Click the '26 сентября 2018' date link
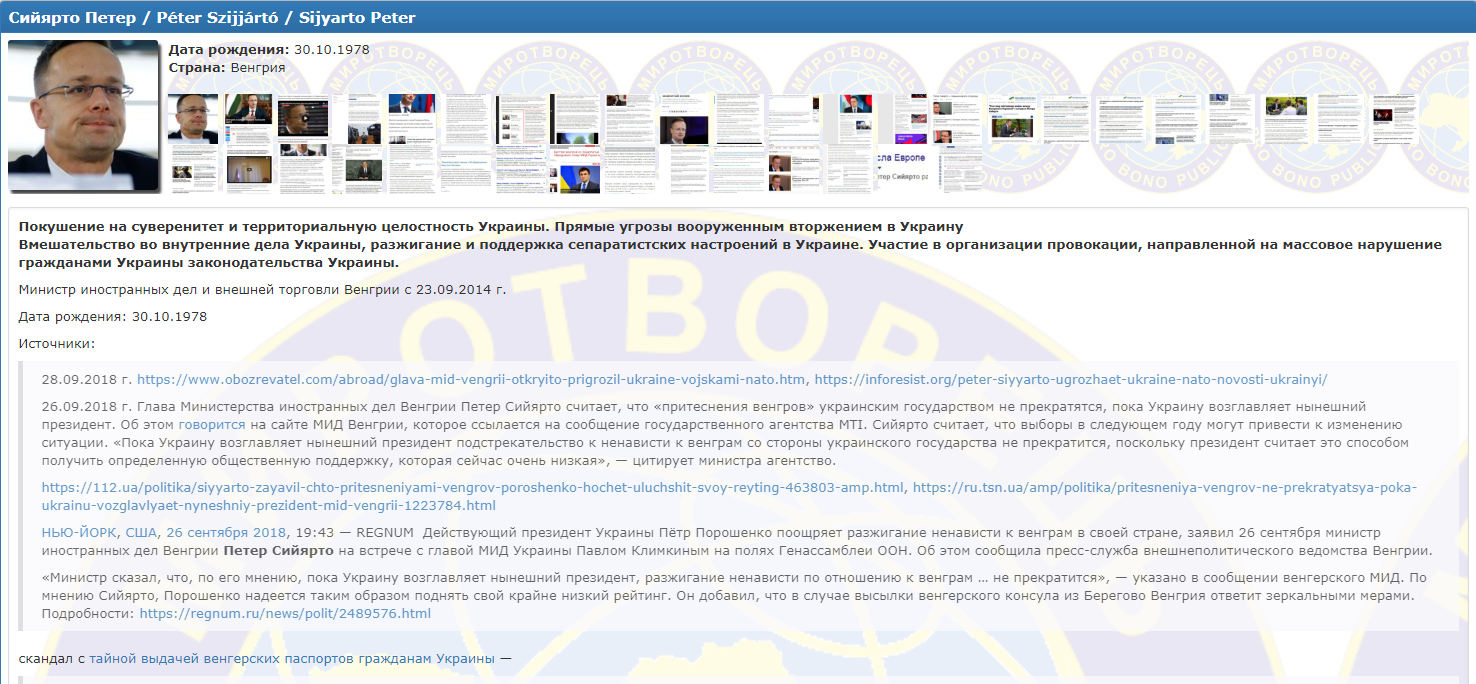Image resolution: width=1476 pixels, height=684 pixels. 226,532
